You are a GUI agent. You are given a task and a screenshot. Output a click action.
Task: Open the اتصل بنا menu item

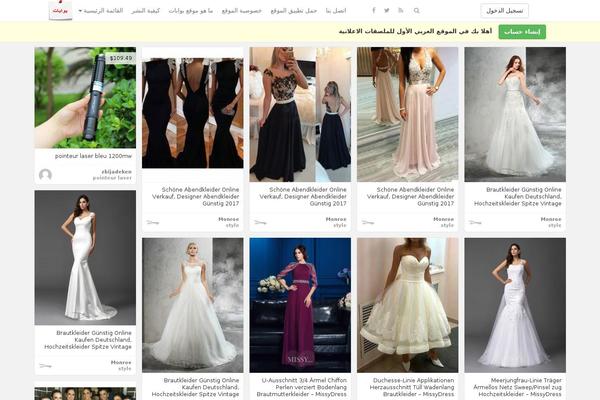coord(336,11)
